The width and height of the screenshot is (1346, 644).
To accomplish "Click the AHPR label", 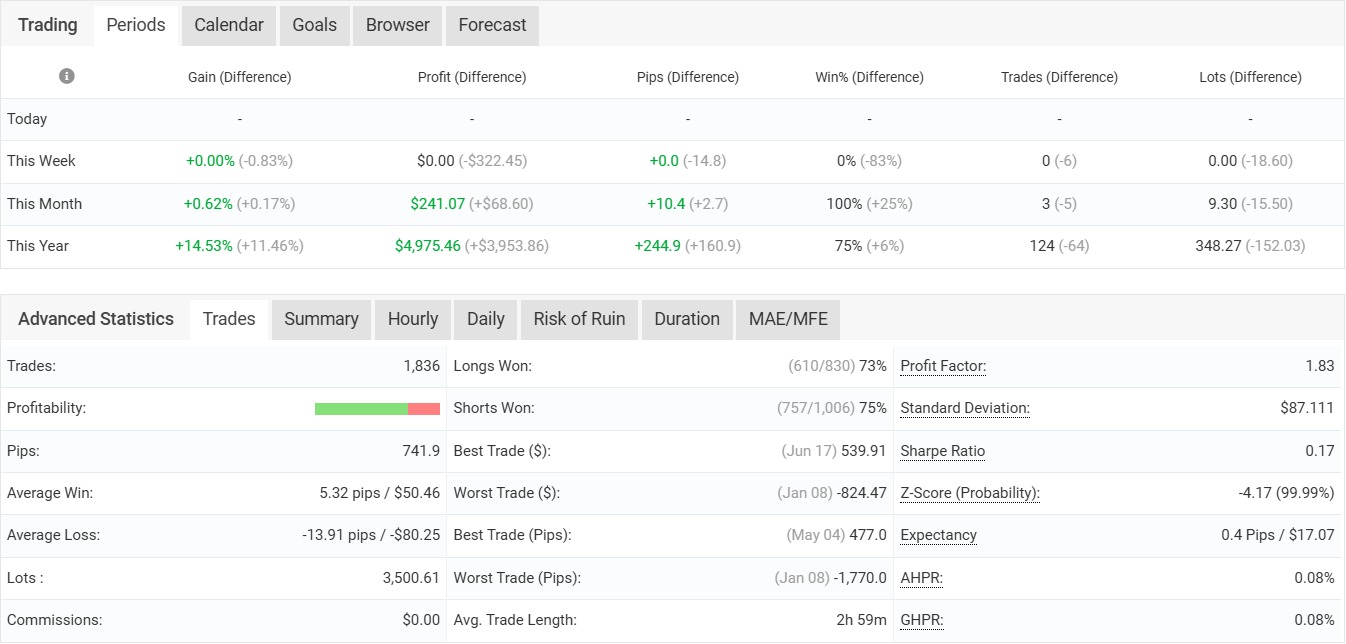I will click(x=922, y=578).
